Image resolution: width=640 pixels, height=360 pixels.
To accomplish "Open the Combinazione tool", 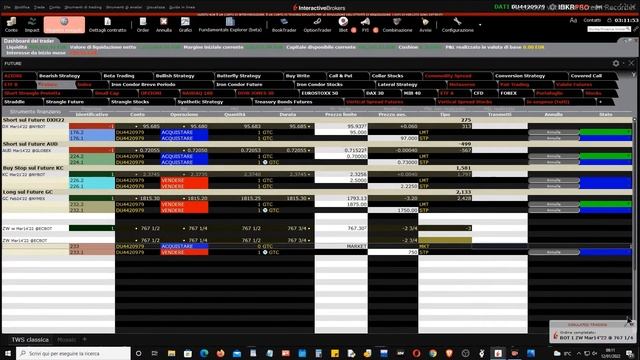I will pos(397,24).
